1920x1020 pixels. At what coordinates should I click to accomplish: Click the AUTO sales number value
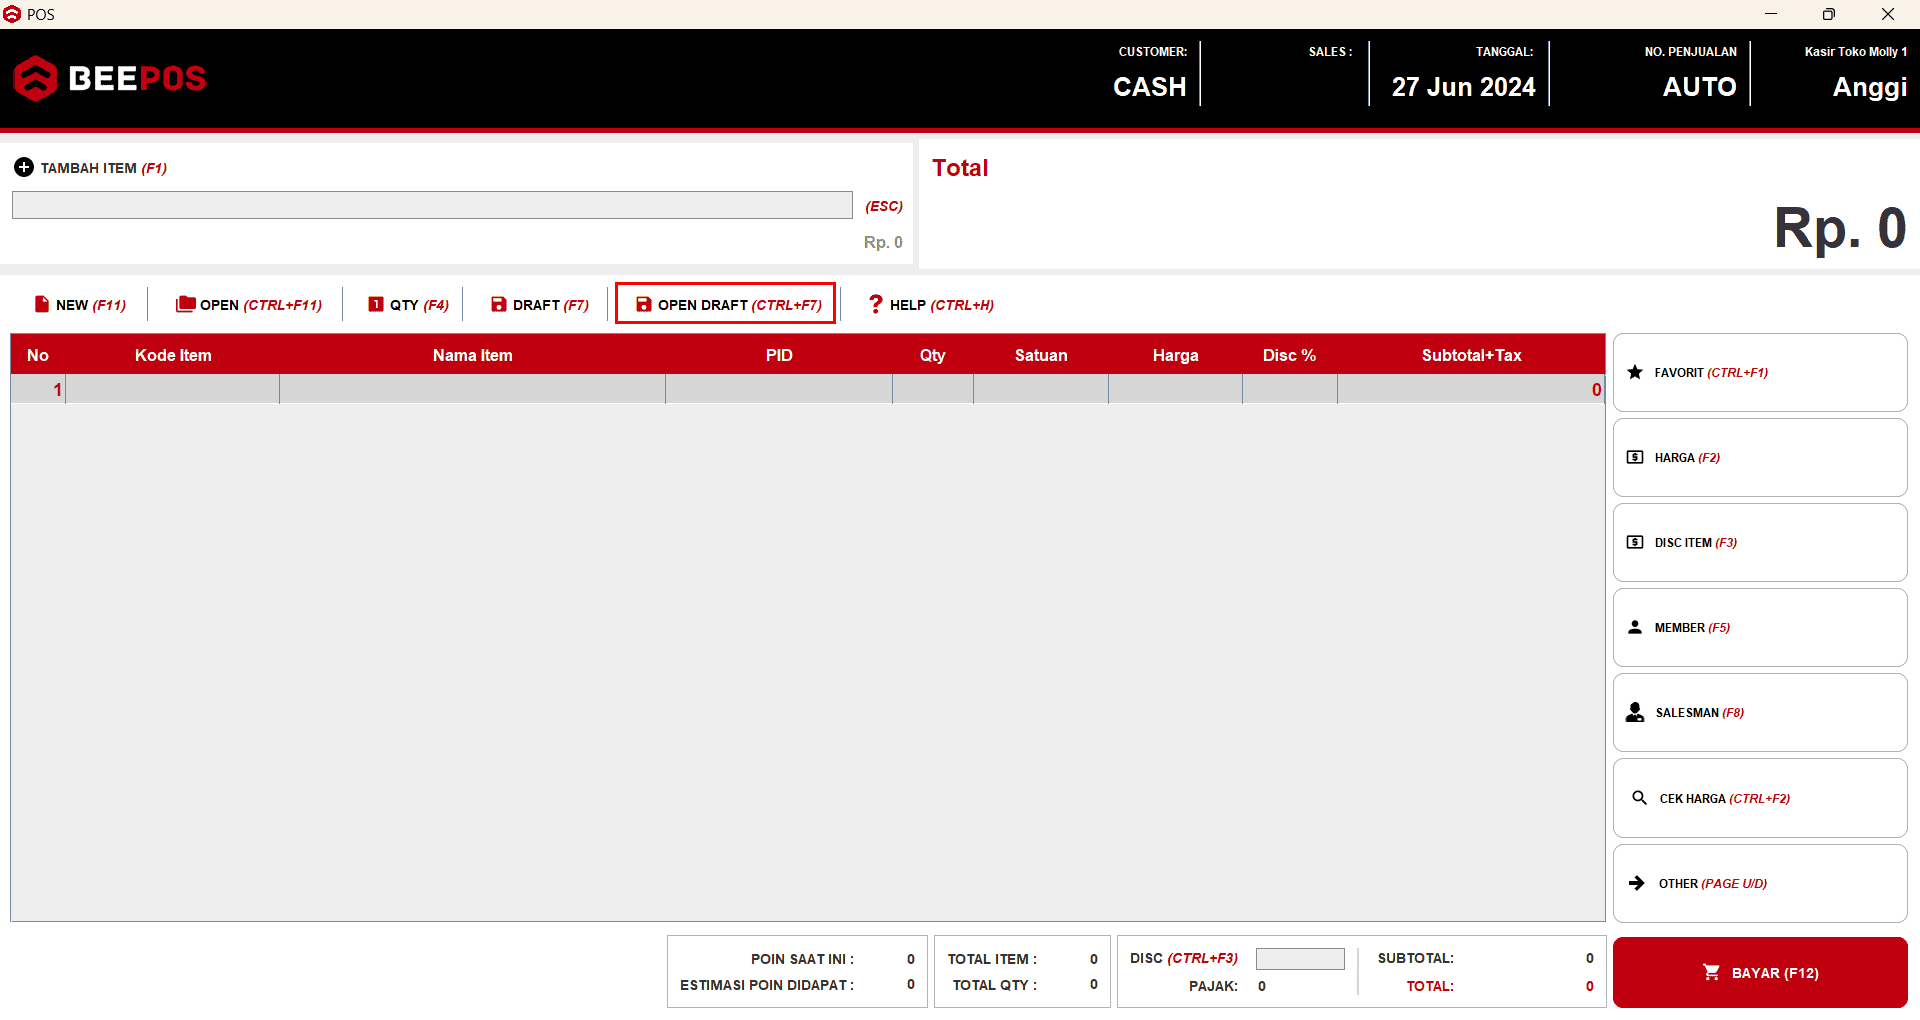pos(1700,87)
